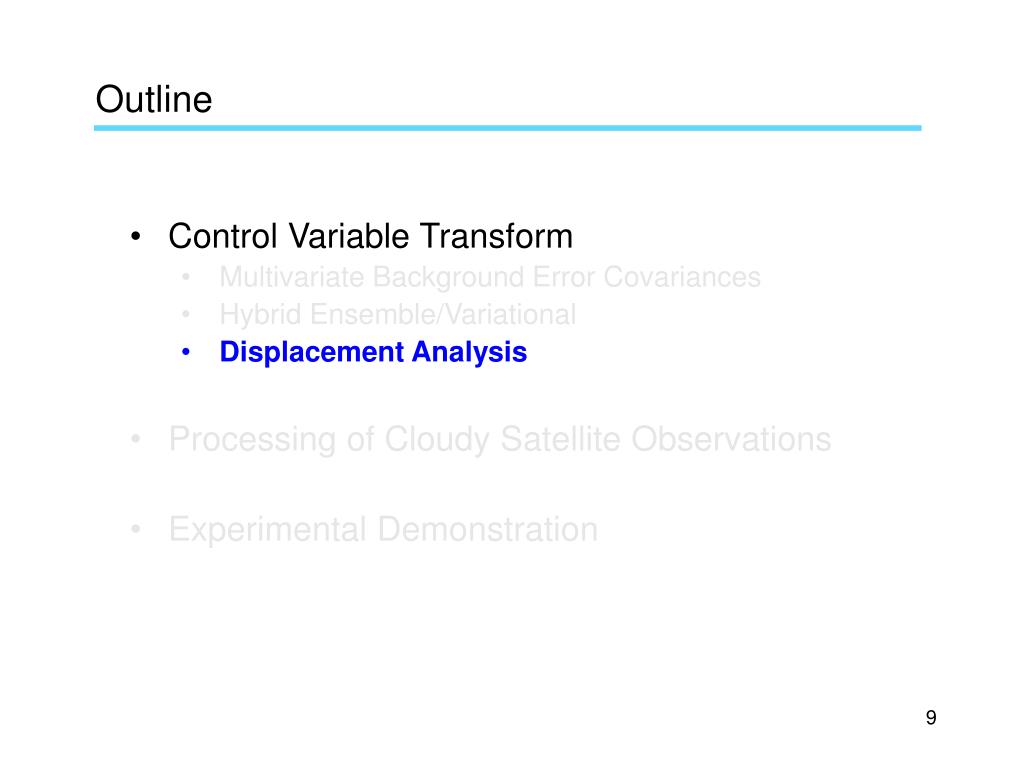Click the bullet before Experimental Demonstration
The width and height of the screenshot is (1024, 768).
(x=135, y=529)
